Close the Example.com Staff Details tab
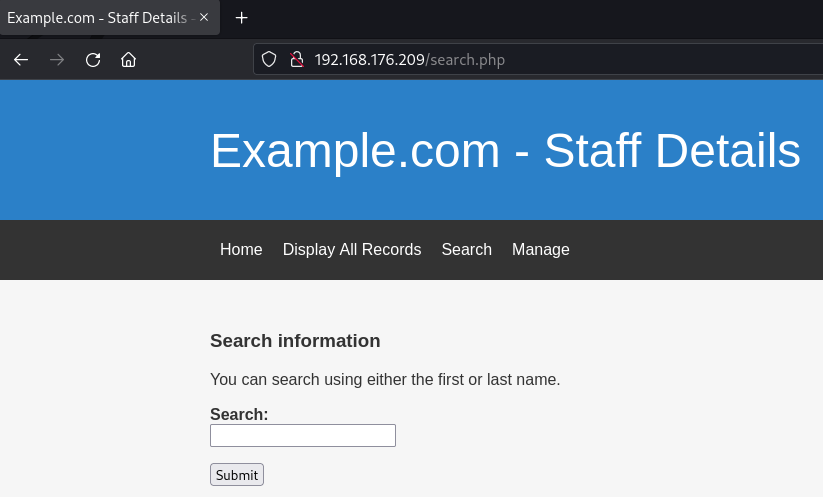 pyautogui.click(x=204, y=18)
